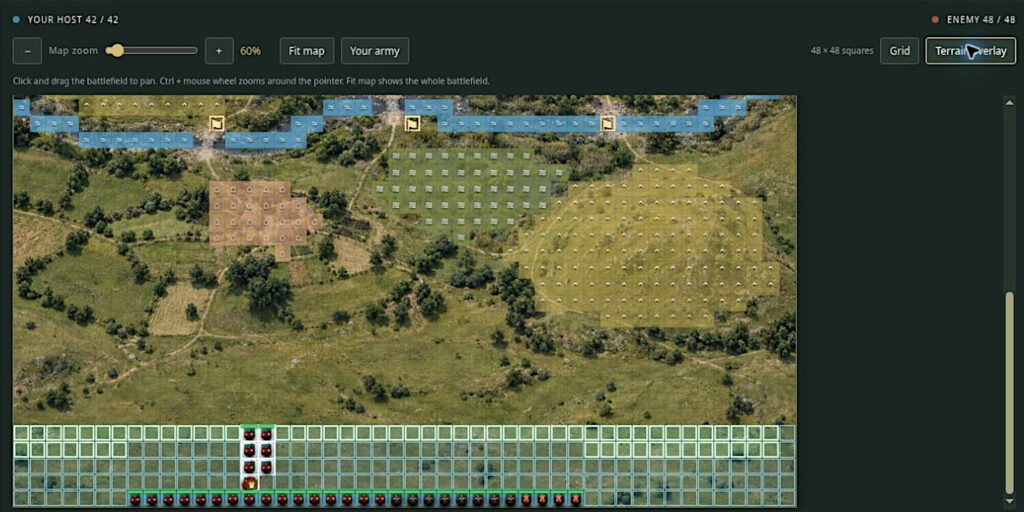Viewport: 1024px width, 512px height.
Task: Click the vertical scrollbar thumb
Action: tap(1010, 392)
